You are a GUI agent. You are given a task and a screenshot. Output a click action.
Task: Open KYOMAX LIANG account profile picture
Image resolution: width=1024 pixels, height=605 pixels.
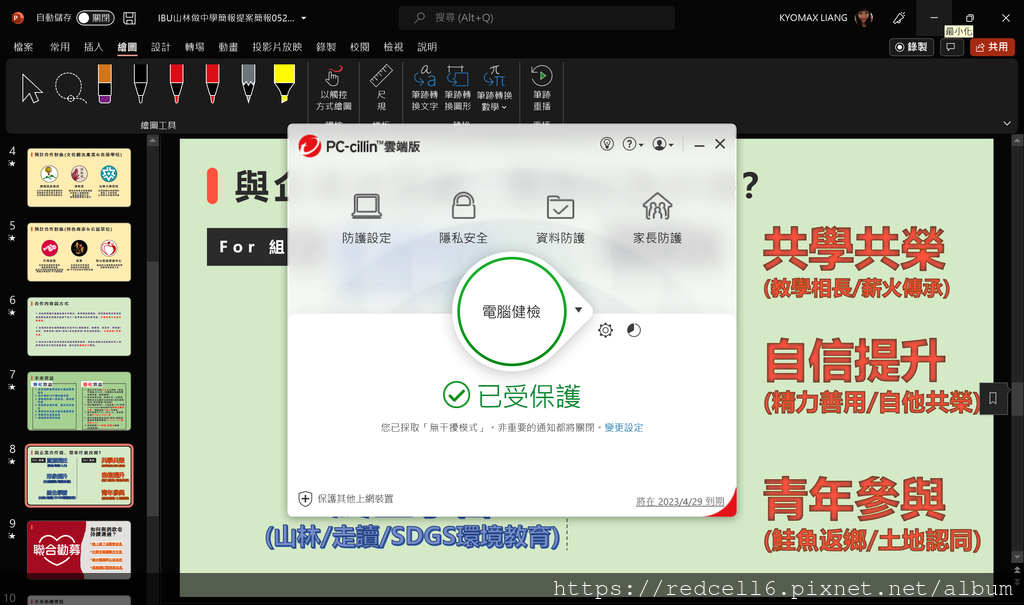[x=863, y=18]
